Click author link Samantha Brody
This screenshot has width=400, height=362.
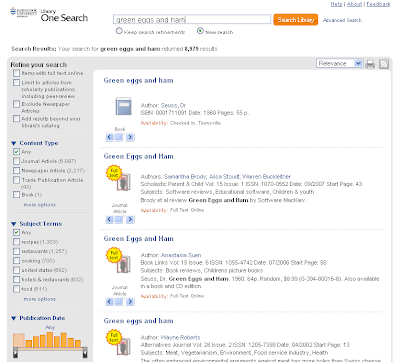pyautogui.click(x=185, y=177)
